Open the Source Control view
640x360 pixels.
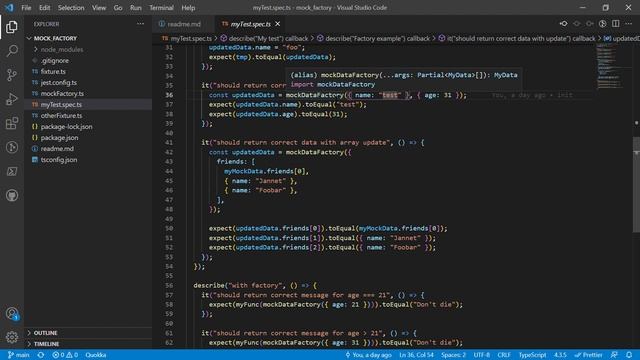(x=12, y=75)
